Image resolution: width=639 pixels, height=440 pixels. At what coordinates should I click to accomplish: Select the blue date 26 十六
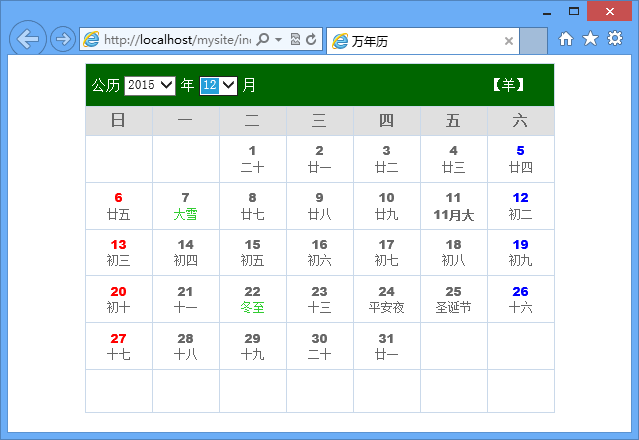tap(520, 299)
